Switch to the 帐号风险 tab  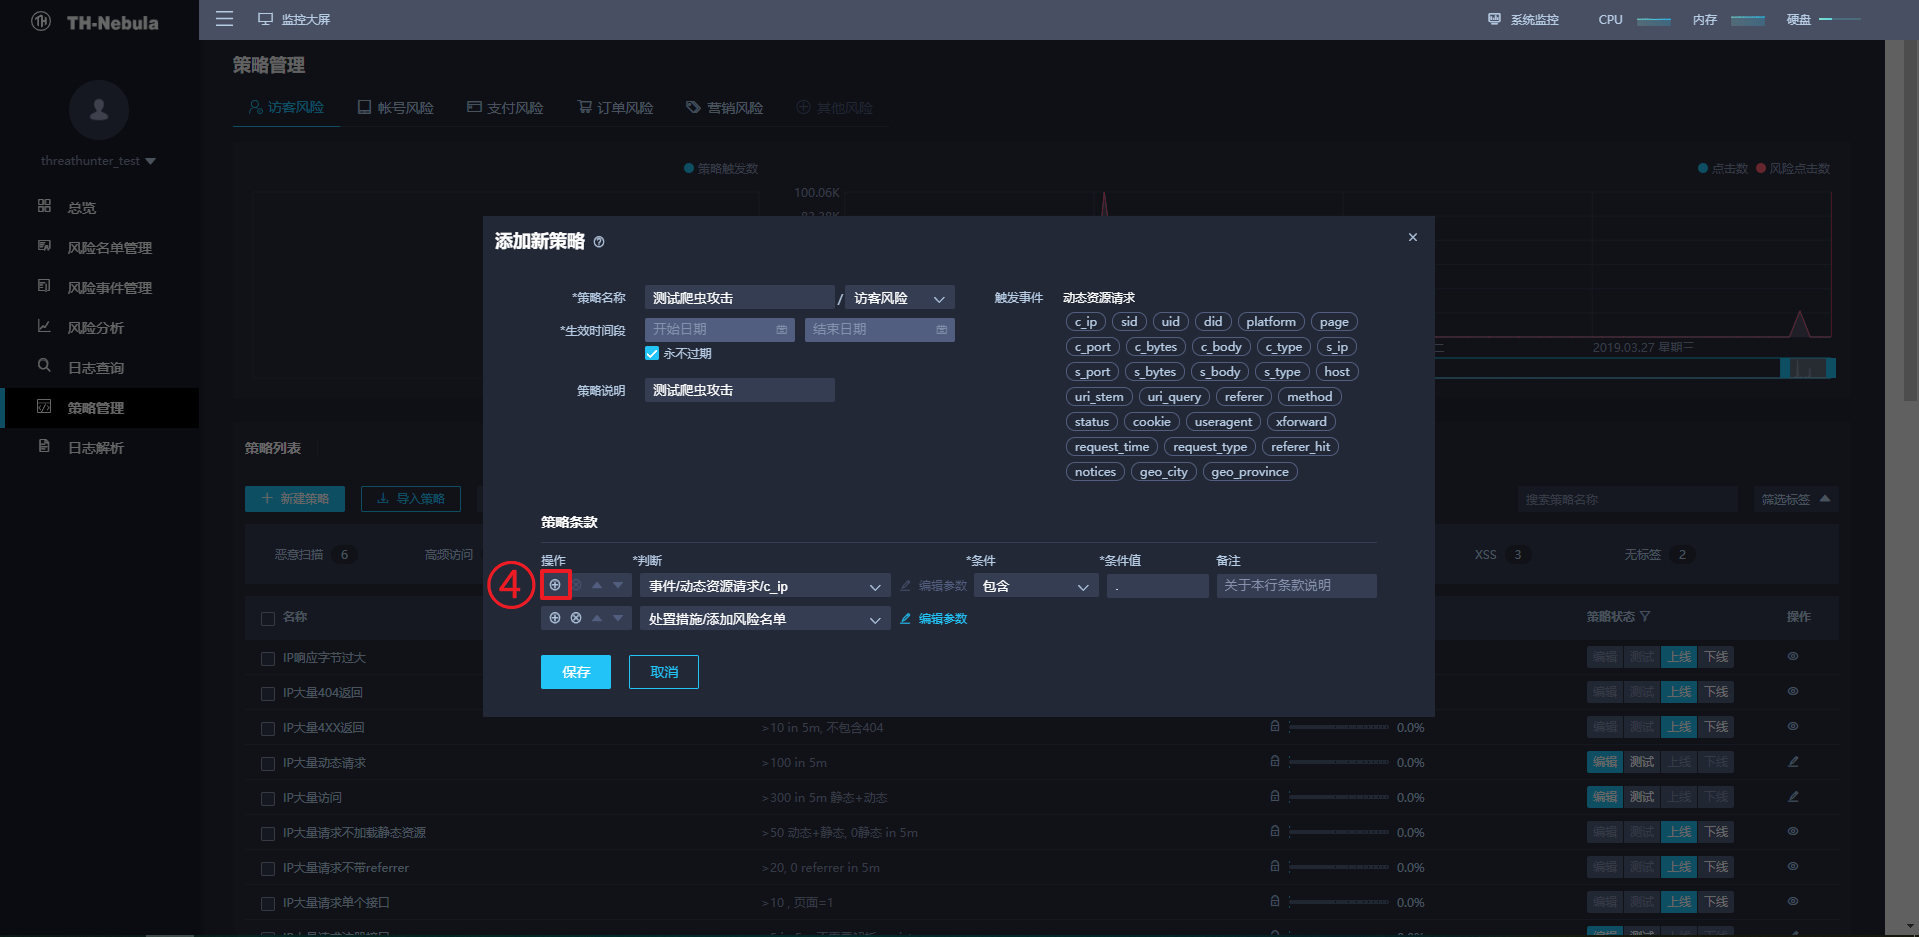(x=396, y=107)
